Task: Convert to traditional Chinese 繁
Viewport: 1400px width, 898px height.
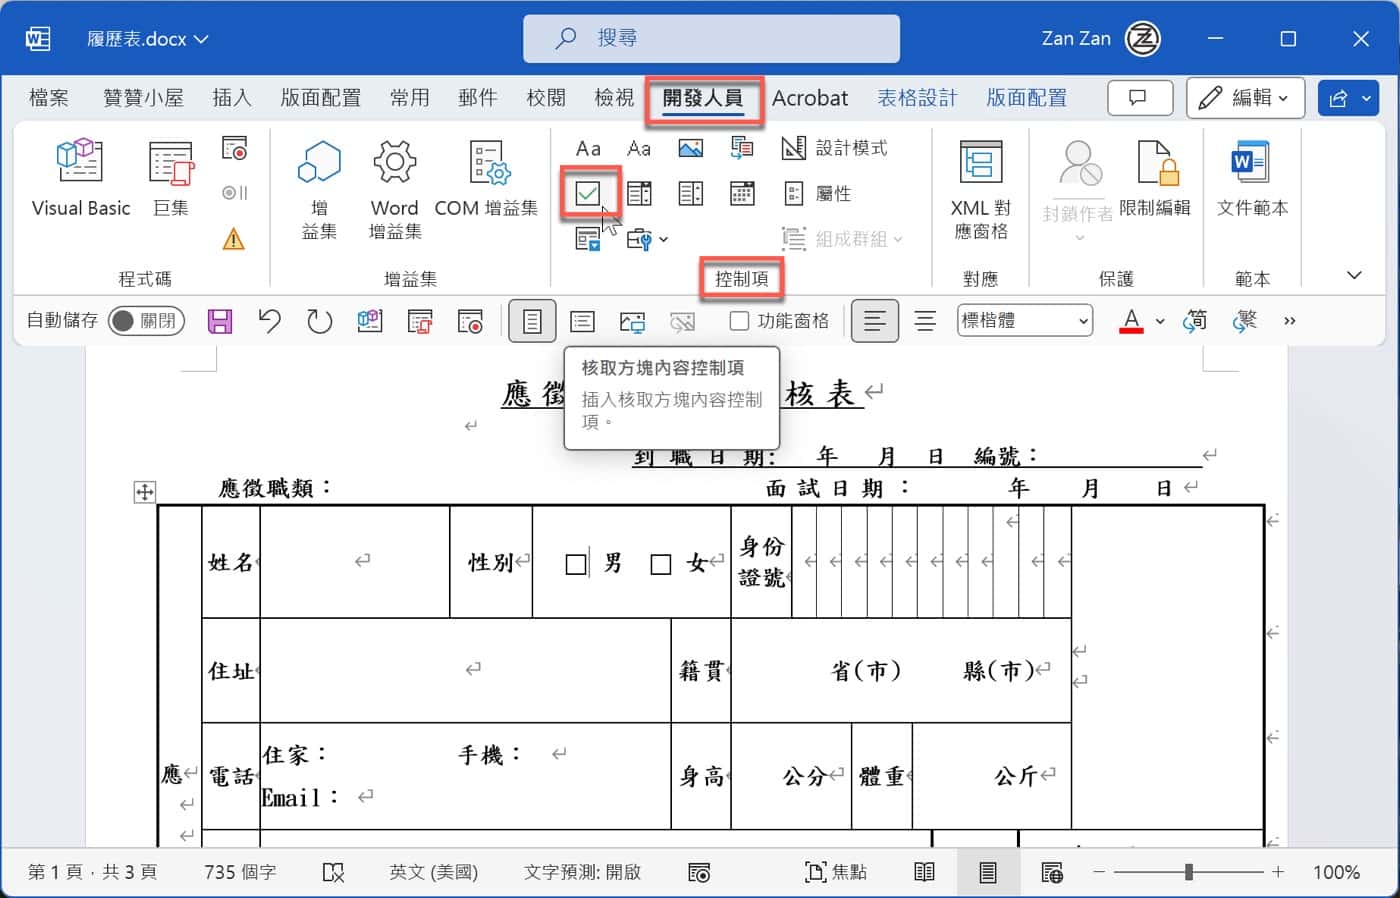Action: click(x=1245, y=321)
